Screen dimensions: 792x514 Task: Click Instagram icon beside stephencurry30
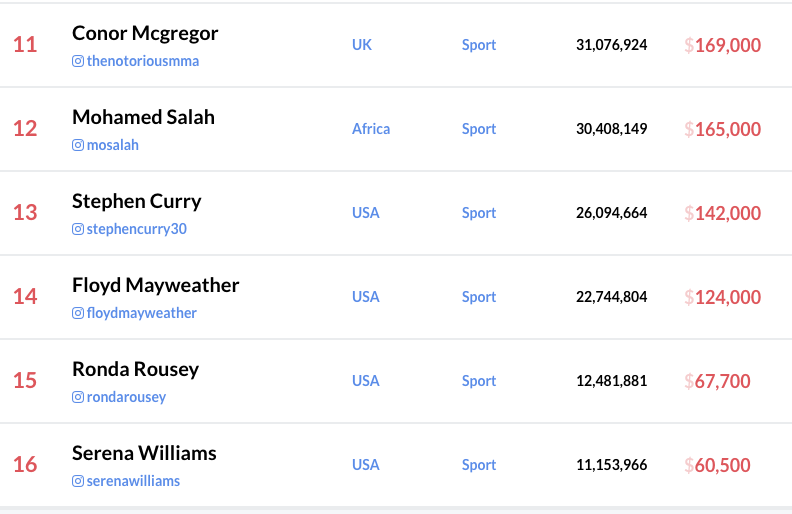coord(78,229)
